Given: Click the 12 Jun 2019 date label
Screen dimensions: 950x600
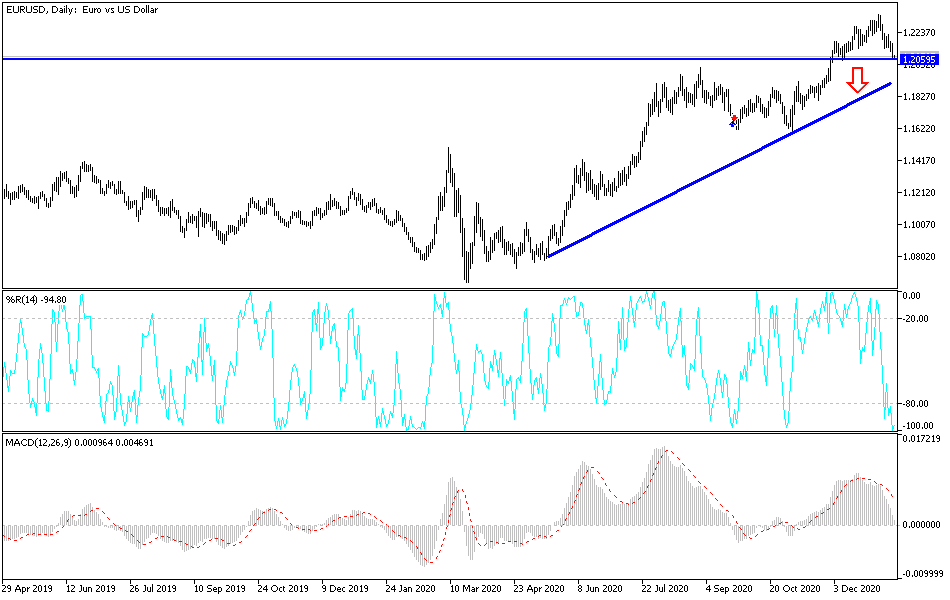Looking at the screenshot, I should [x=91, y=588].
